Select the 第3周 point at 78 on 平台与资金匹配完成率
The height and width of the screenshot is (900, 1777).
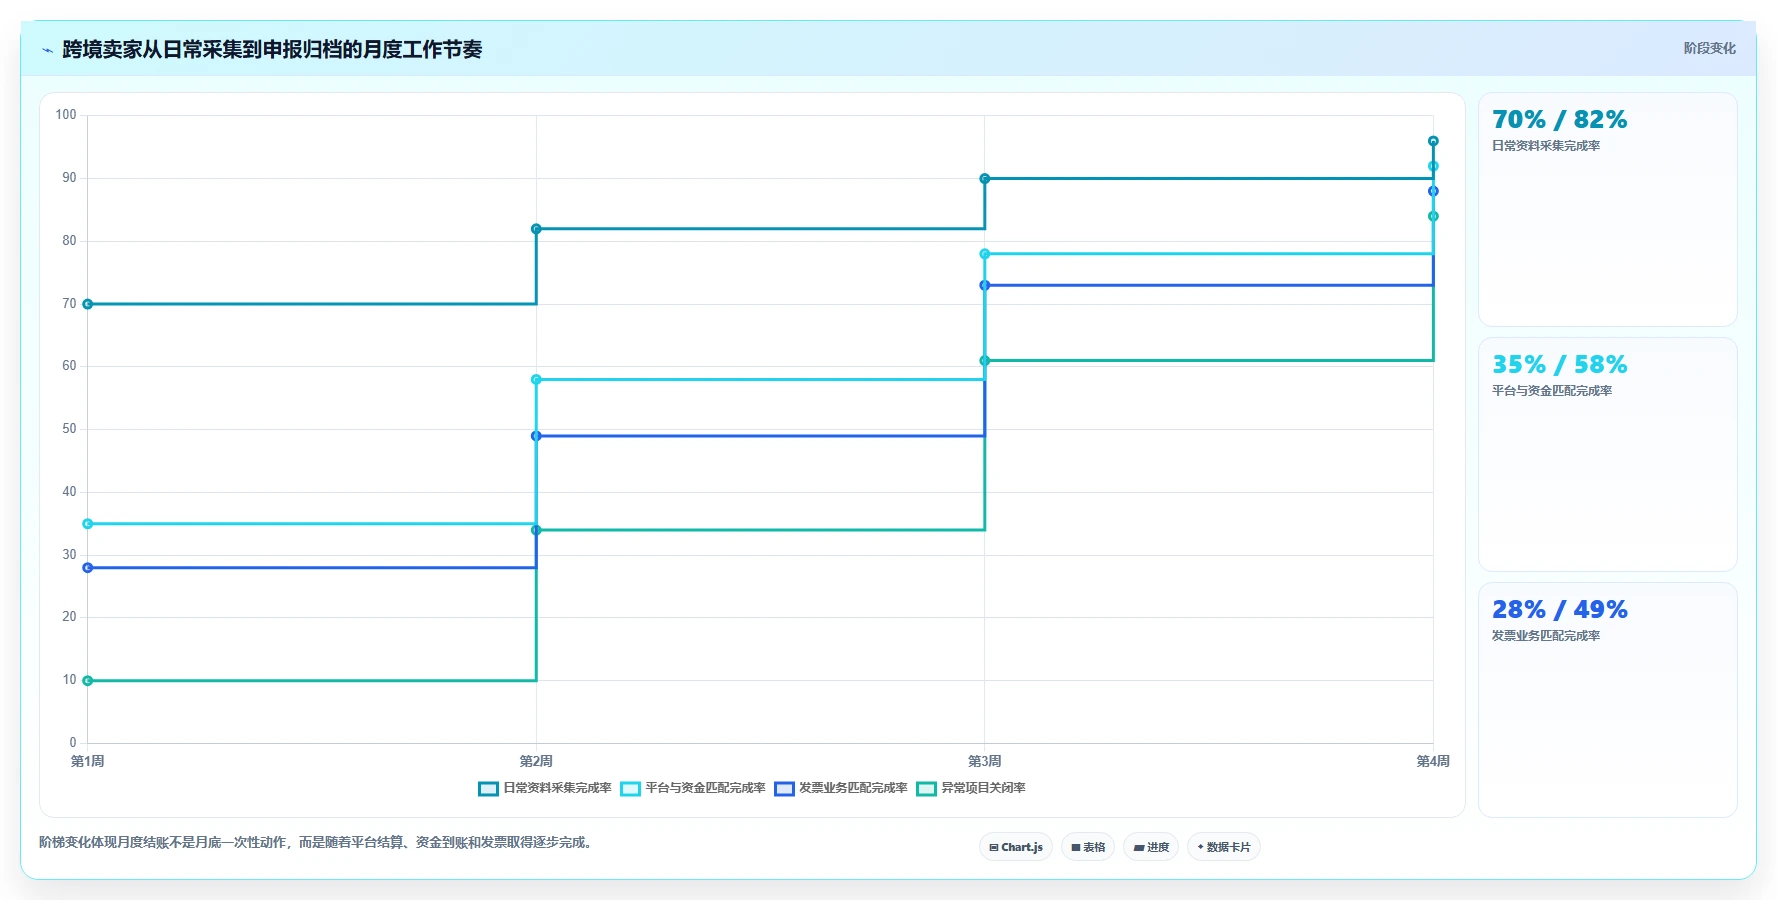[x=985, y=254]
